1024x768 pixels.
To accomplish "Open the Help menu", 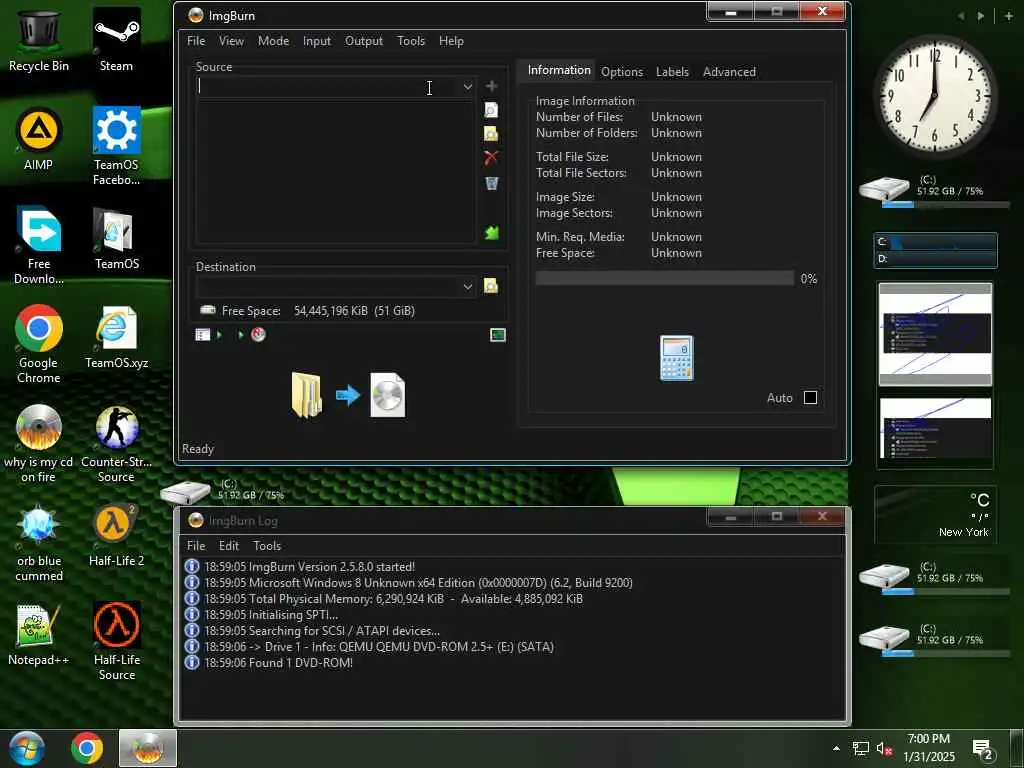I will (451, 40).
